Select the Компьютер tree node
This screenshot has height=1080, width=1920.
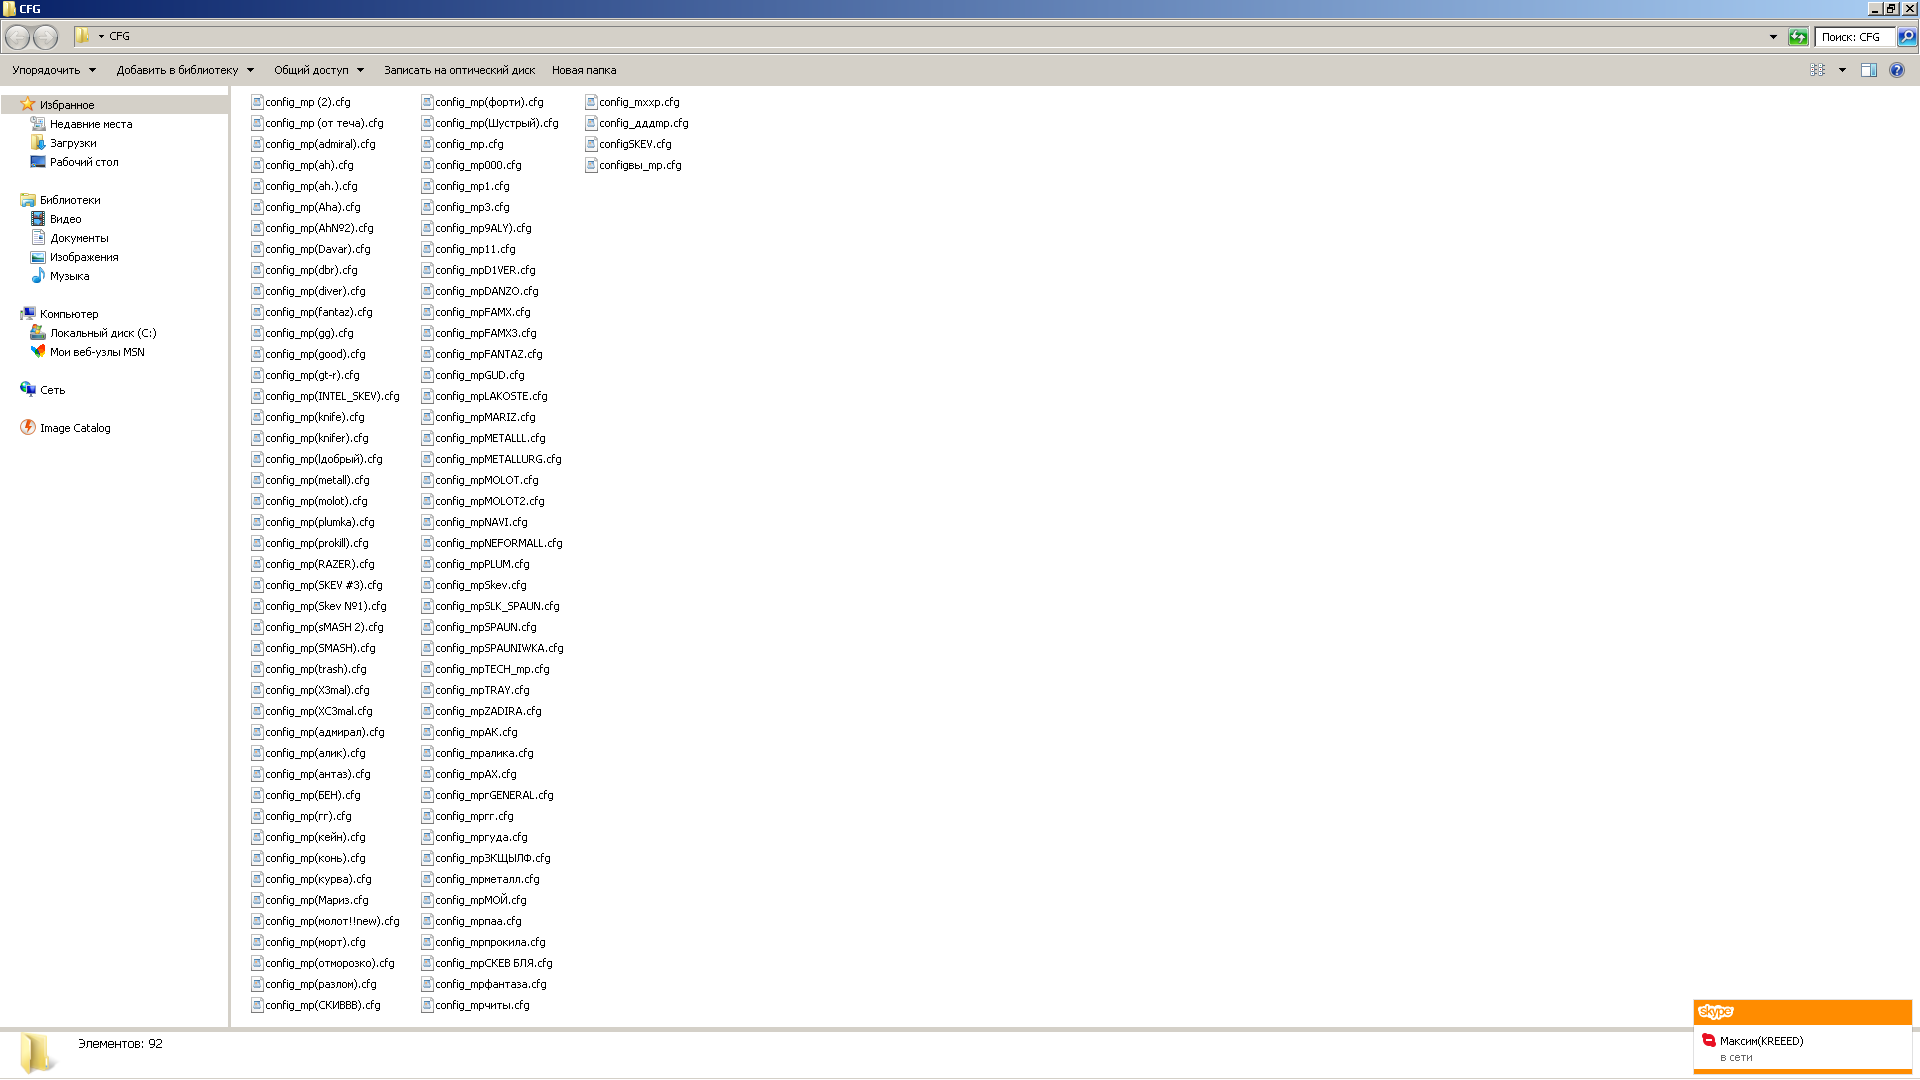tap(69, 314)
